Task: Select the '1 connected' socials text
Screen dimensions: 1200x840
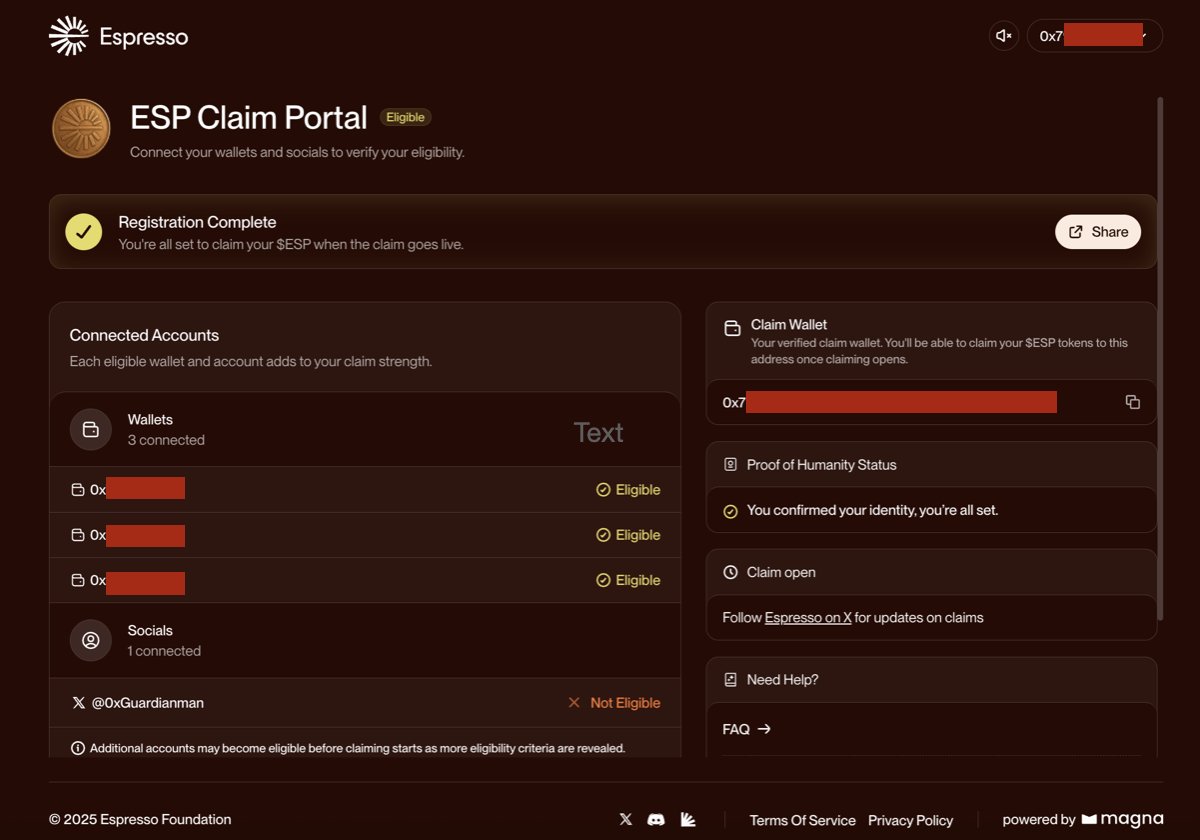Action: [164, 651]
